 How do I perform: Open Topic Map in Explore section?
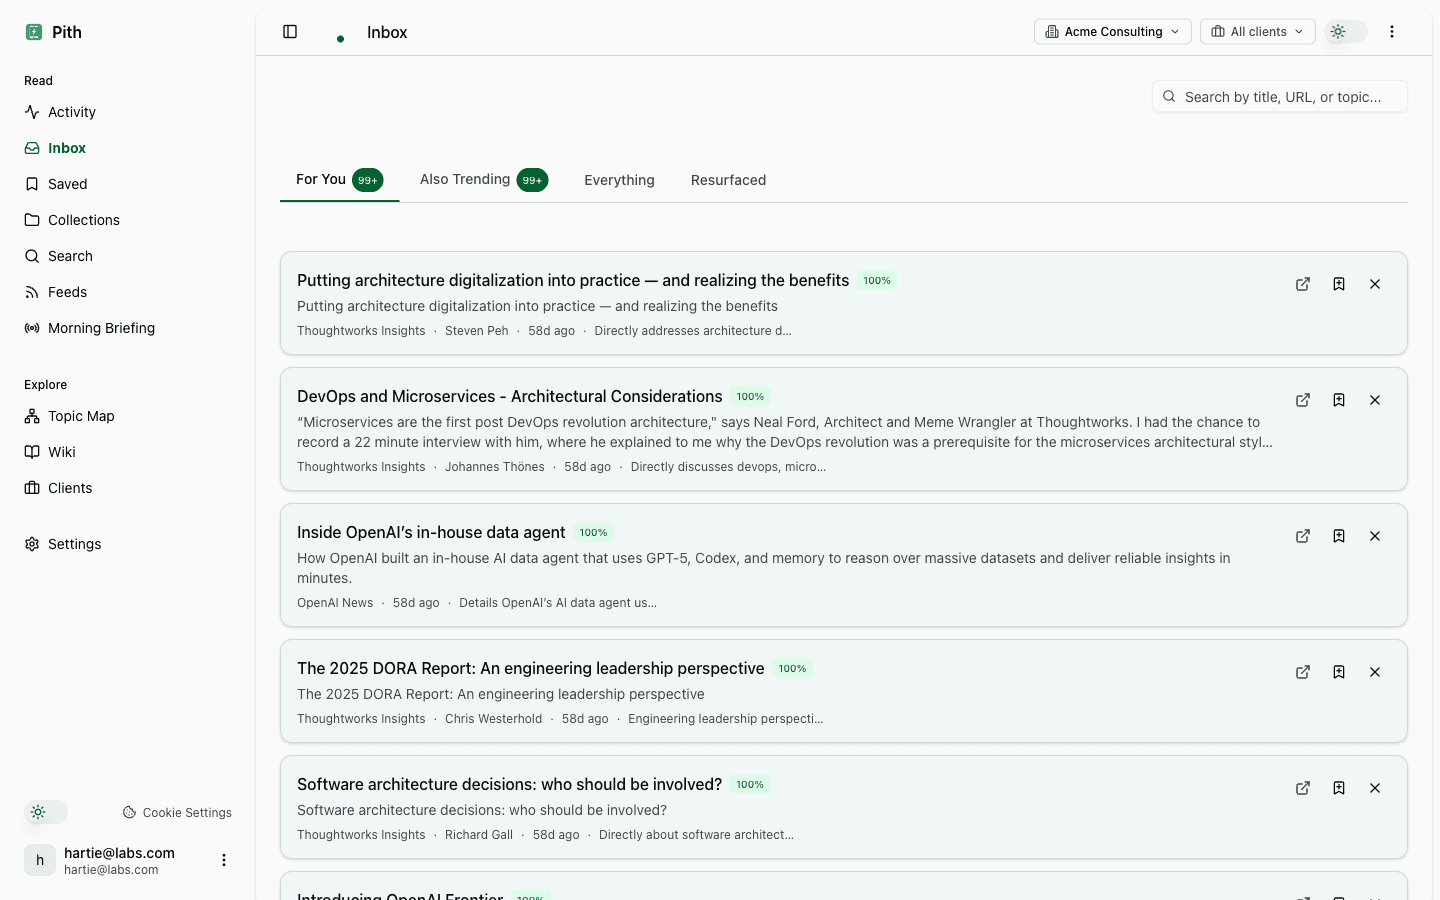(128, 416)
